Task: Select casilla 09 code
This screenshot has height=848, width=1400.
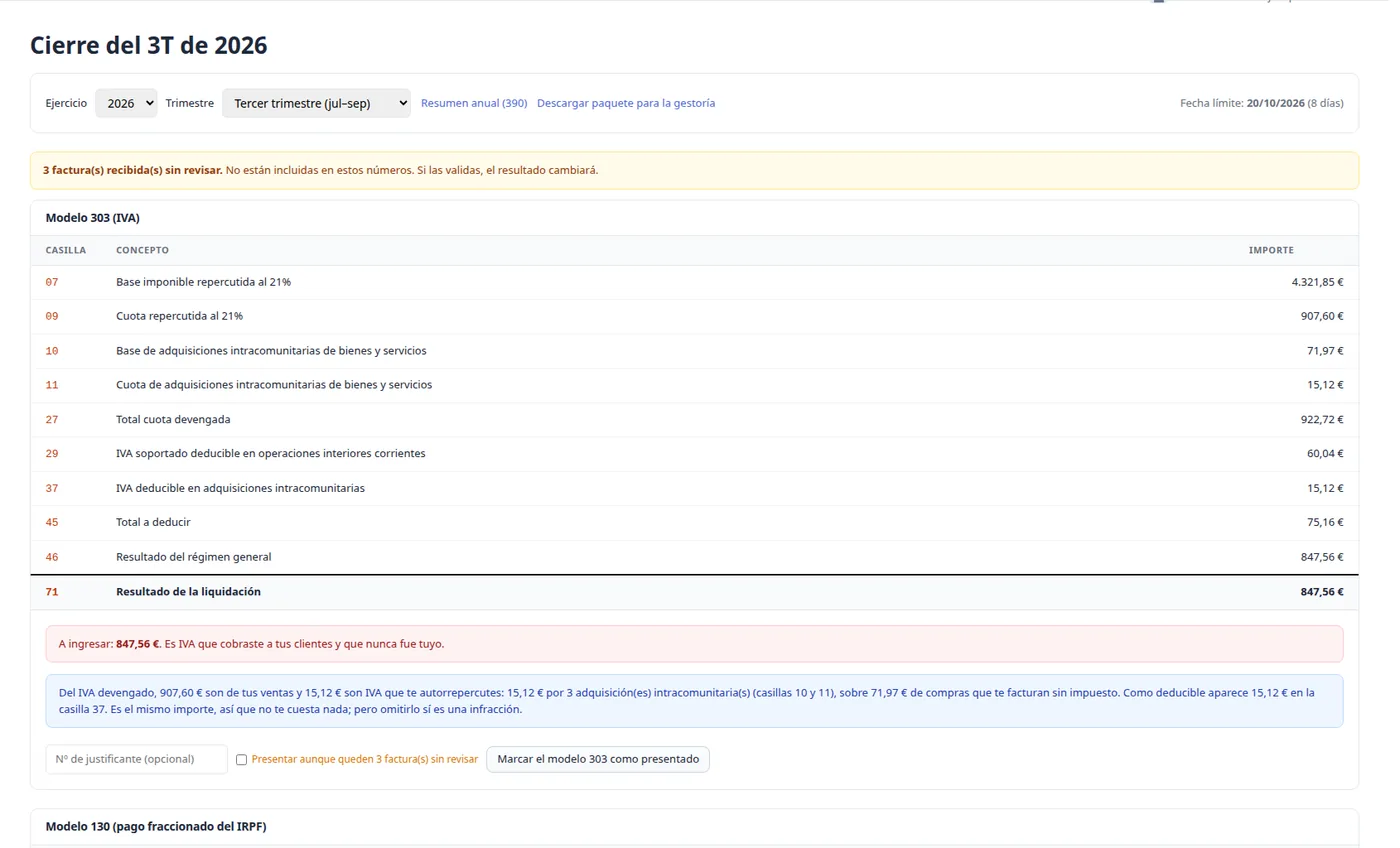Action: 52,316
